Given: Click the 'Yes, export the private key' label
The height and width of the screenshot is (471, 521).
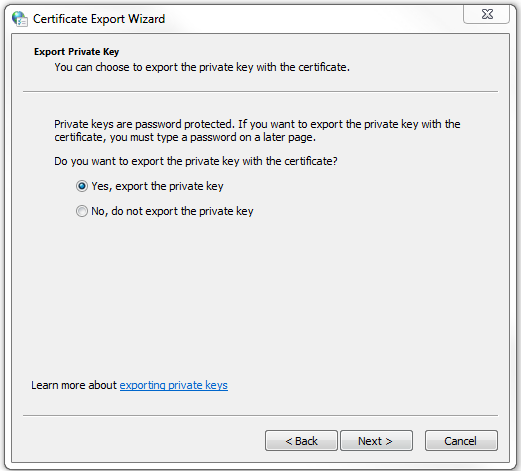Looking at the screenshot, I should (x=157, y=186).
